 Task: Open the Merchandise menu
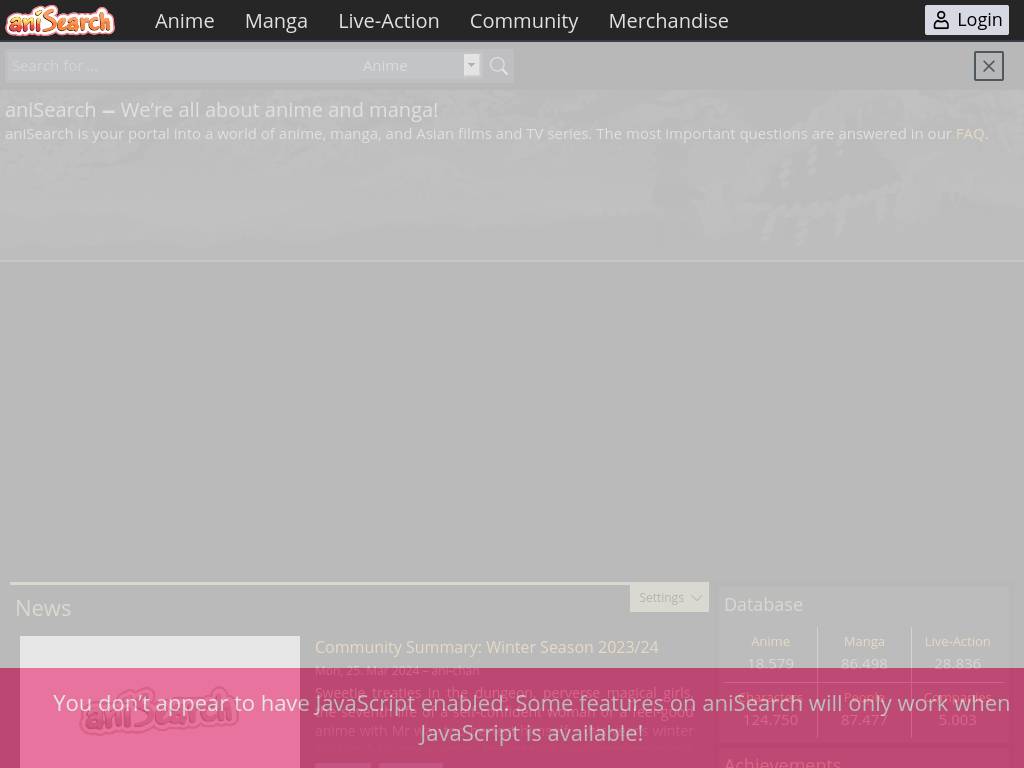(x=668, y=20)
